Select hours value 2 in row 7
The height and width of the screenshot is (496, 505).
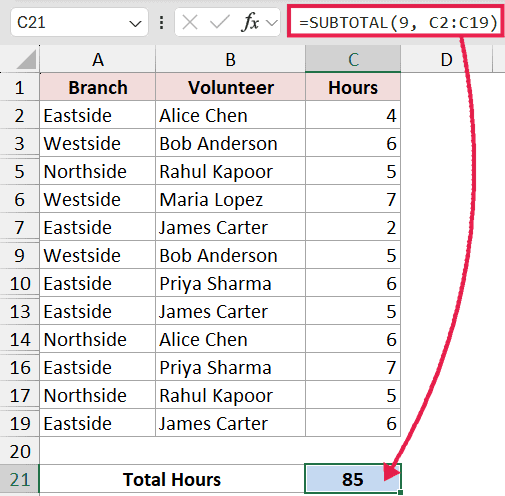click(x=353, y=228)
